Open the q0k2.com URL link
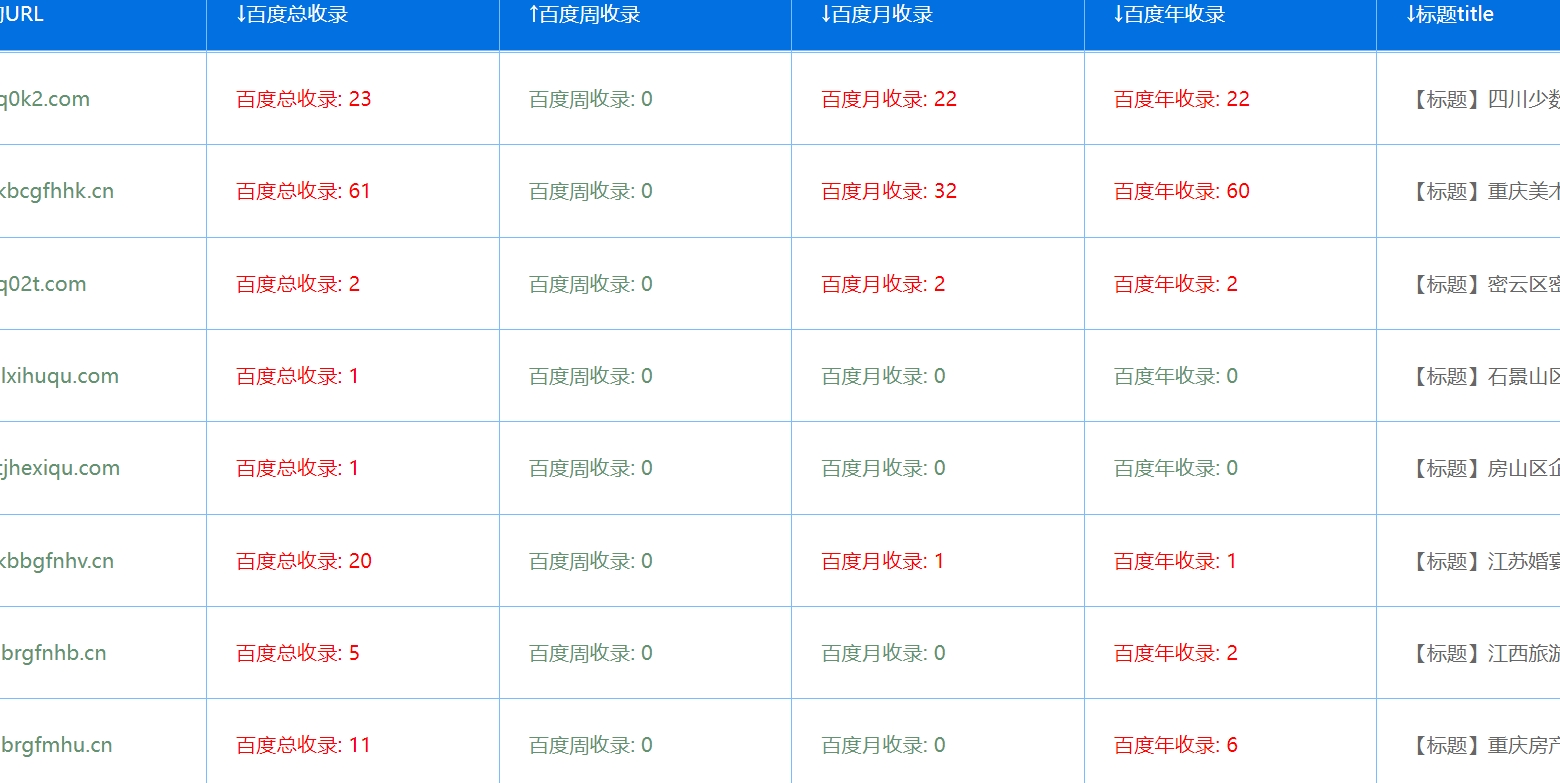Image resolution: width=1560 pixels, height=783 pixels. [x=45, y=99]
